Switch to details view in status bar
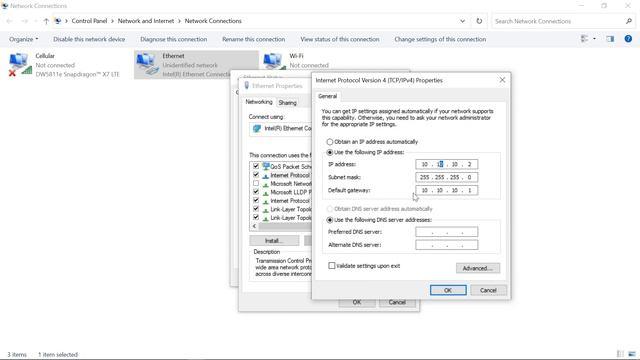Screen dimensions: 640x360 [x=620, y=354]
